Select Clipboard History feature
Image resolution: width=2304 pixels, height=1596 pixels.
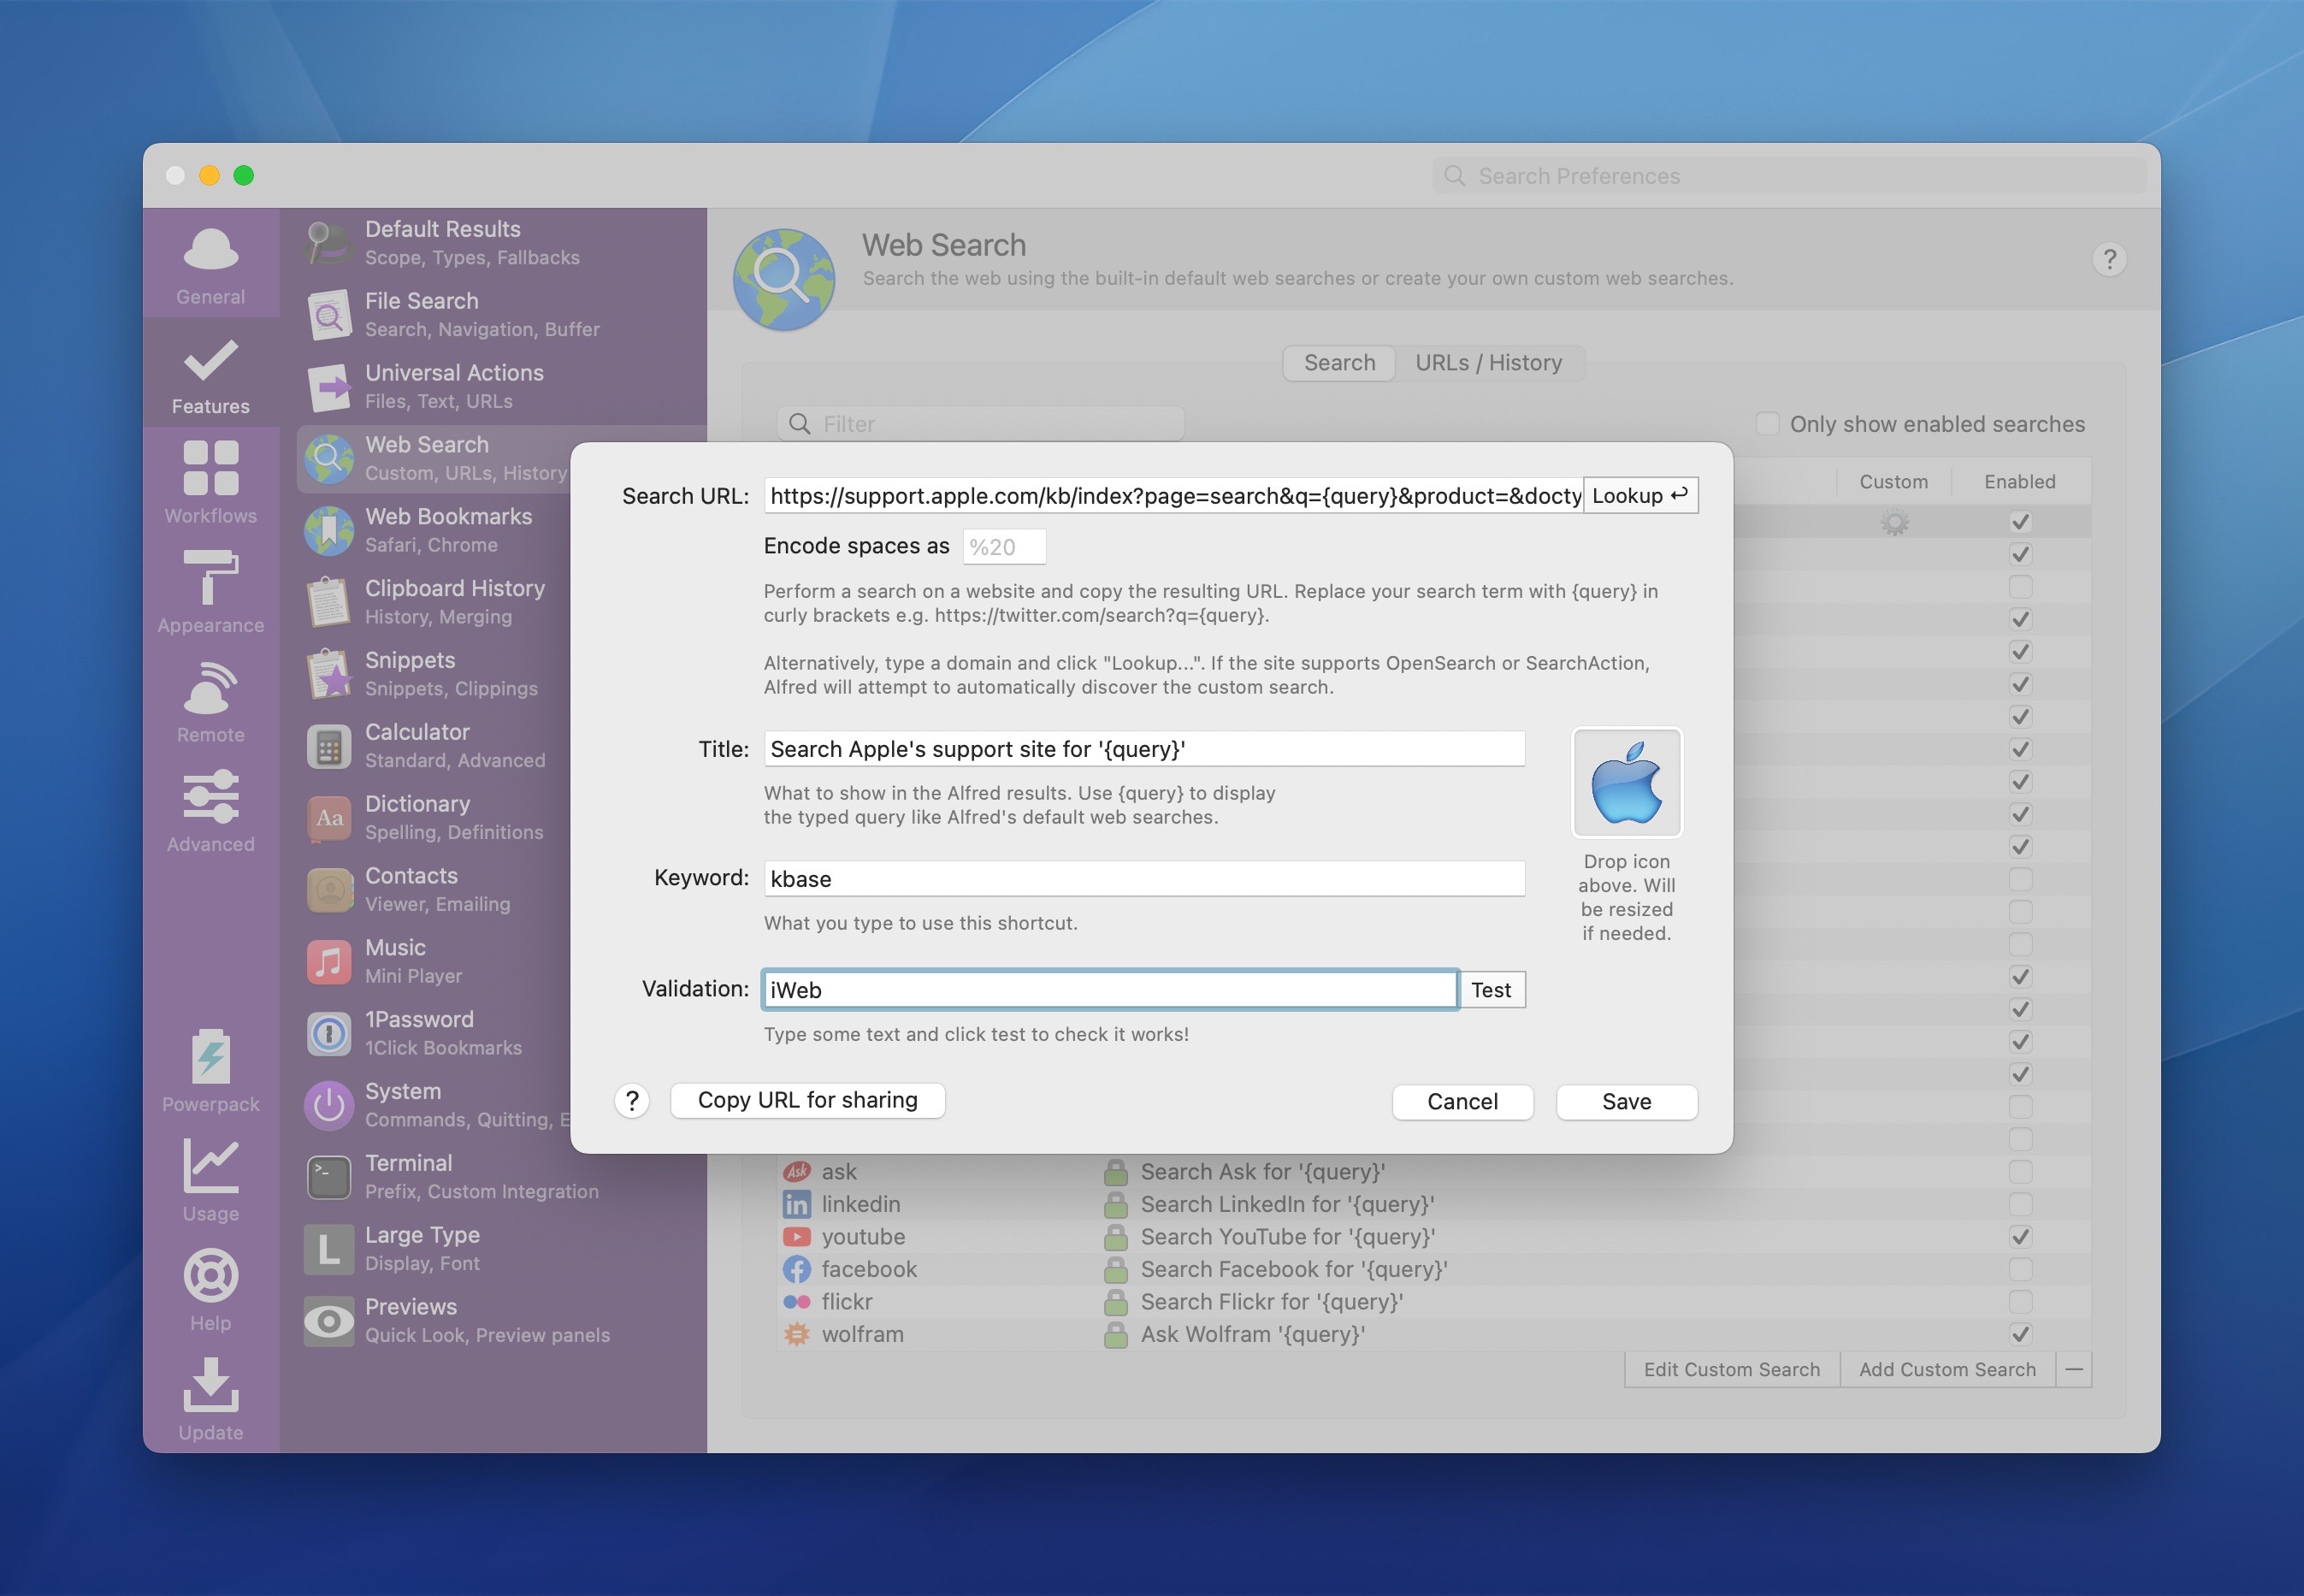pos(433,602)
